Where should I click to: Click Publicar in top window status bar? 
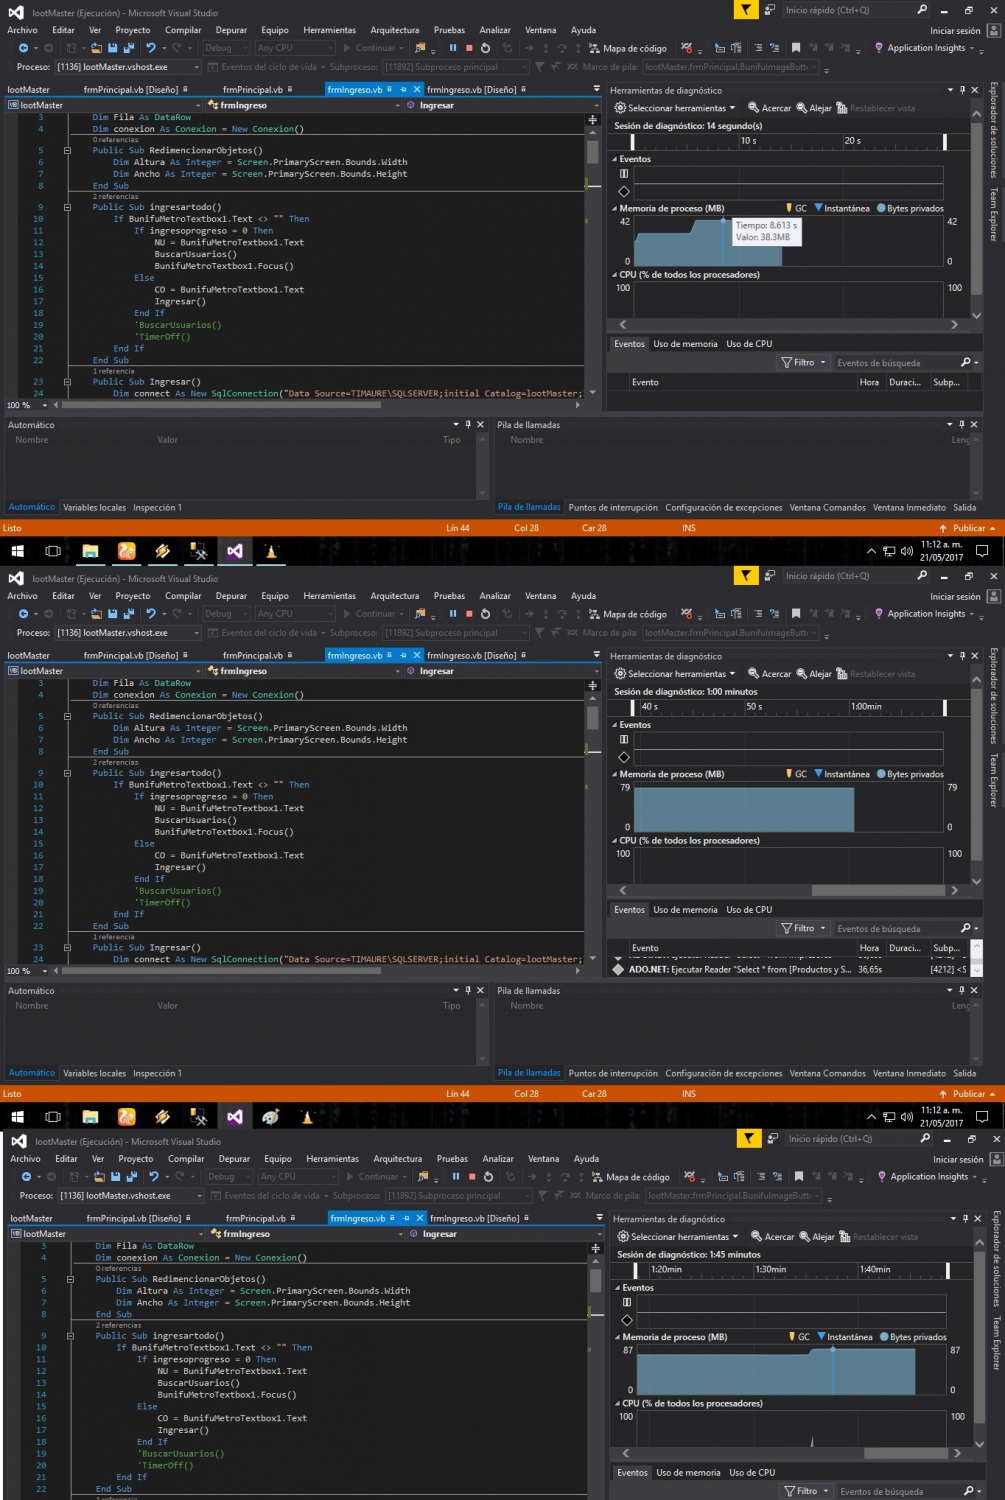(x=967, y=528)
